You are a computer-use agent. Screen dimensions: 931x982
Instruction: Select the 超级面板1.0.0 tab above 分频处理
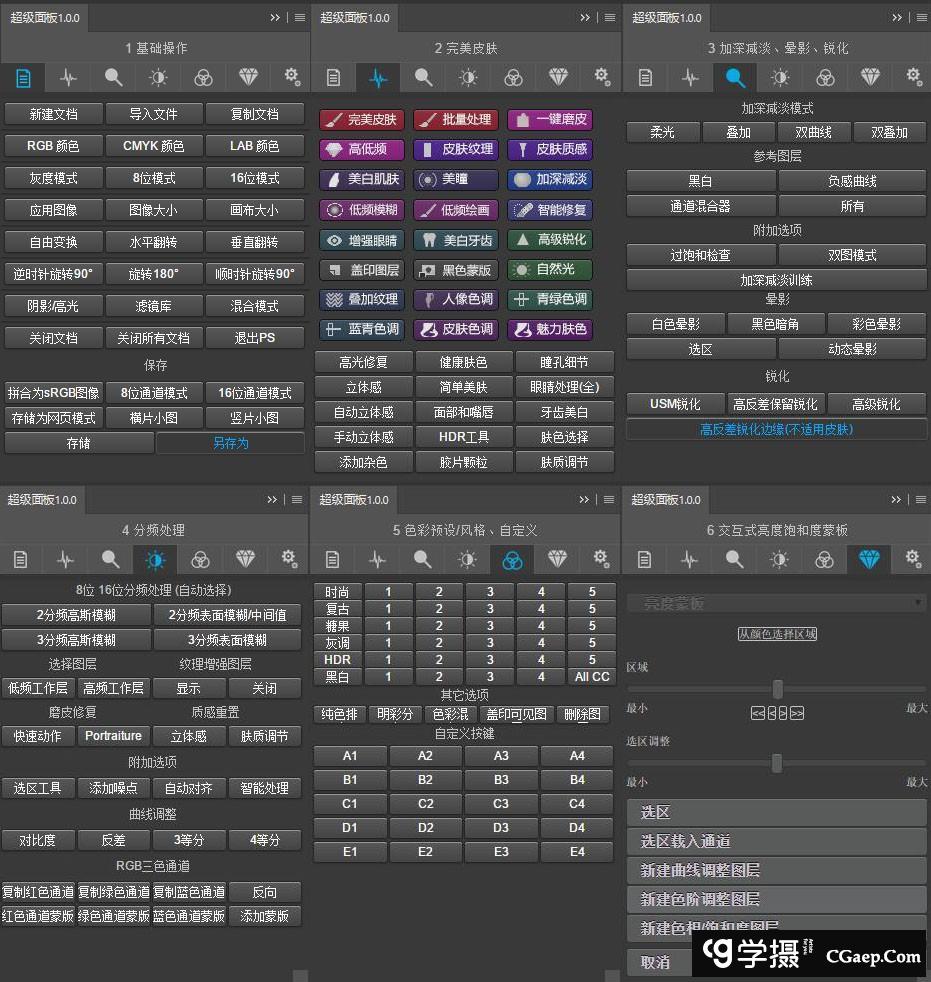[44, 500]
